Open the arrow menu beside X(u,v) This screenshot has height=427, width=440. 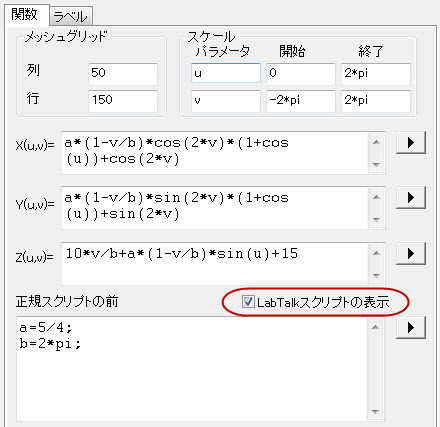pyautogui.click(x=411, y=143)
